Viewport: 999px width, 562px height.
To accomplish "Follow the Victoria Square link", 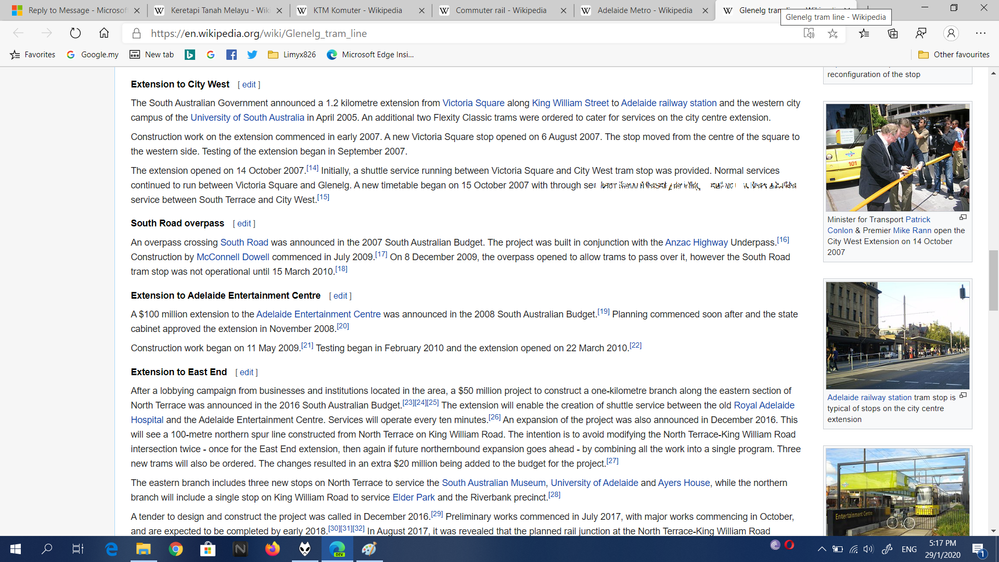I will coord(473,103).
